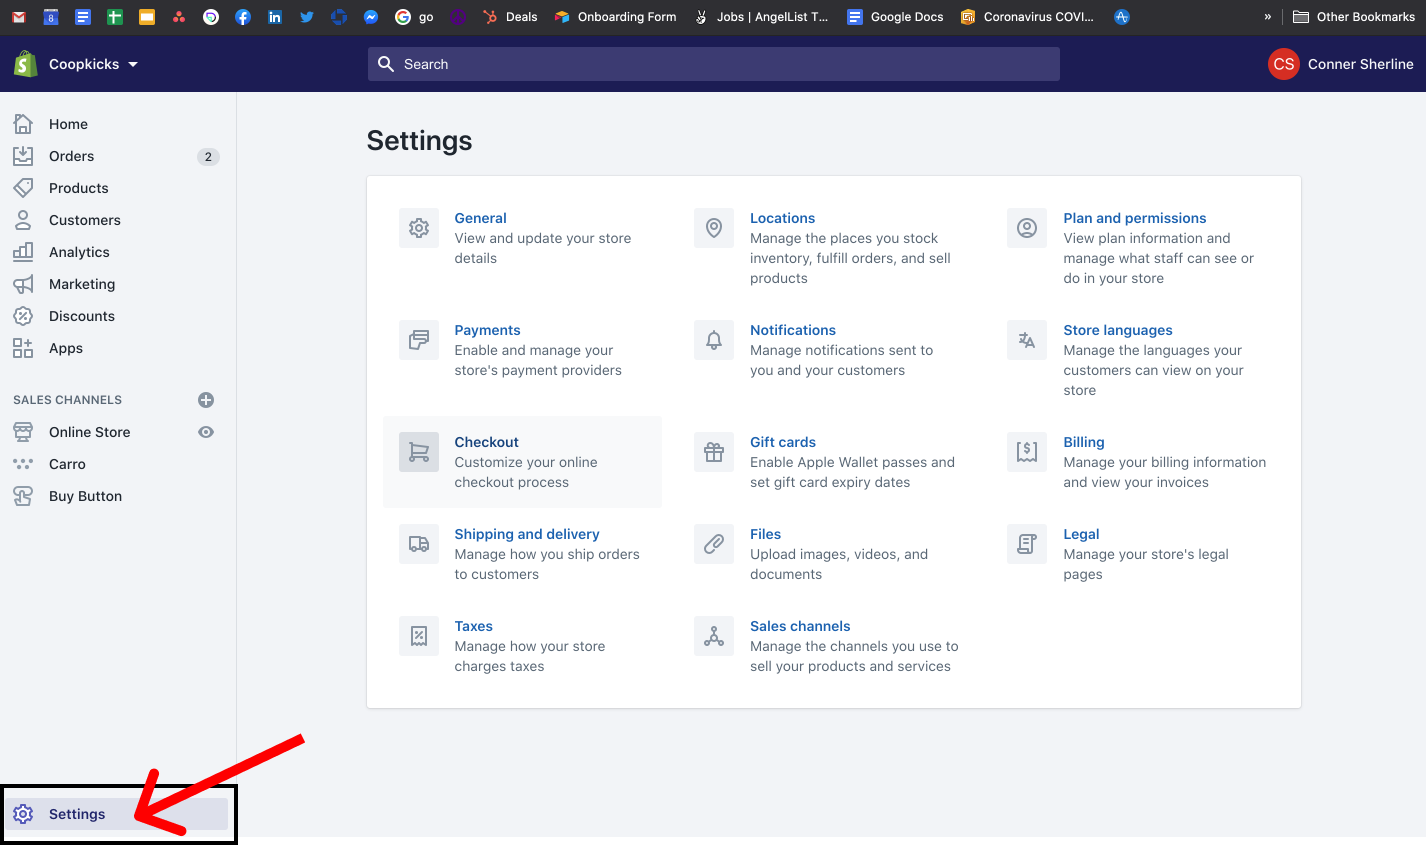View the Online Store using eye icon
The image size is (1426, 852).
pyautogui.click(x=206, y=432)
